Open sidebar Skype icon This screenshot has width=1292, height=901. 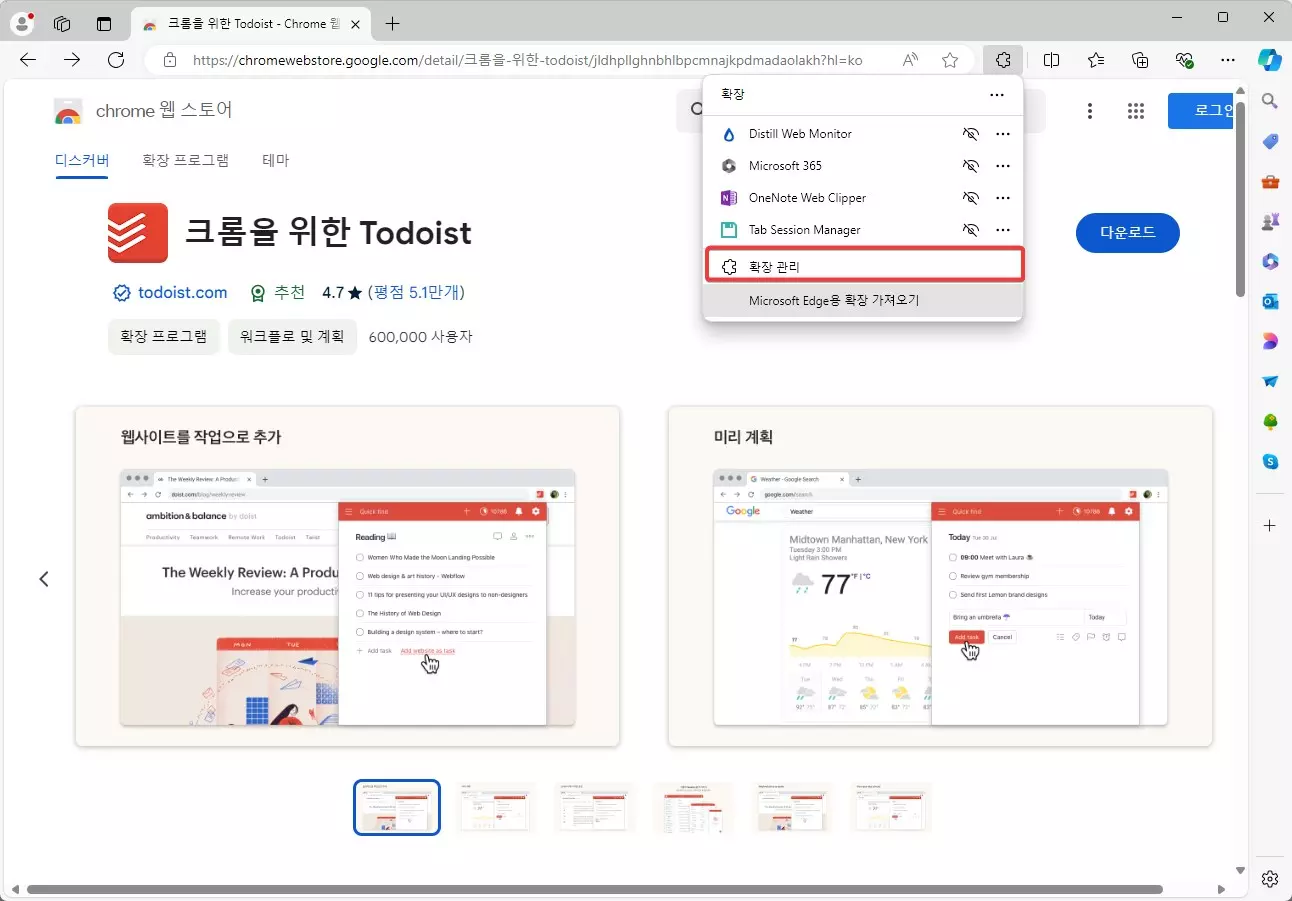pyautogui.click(x=1270, y=461)
